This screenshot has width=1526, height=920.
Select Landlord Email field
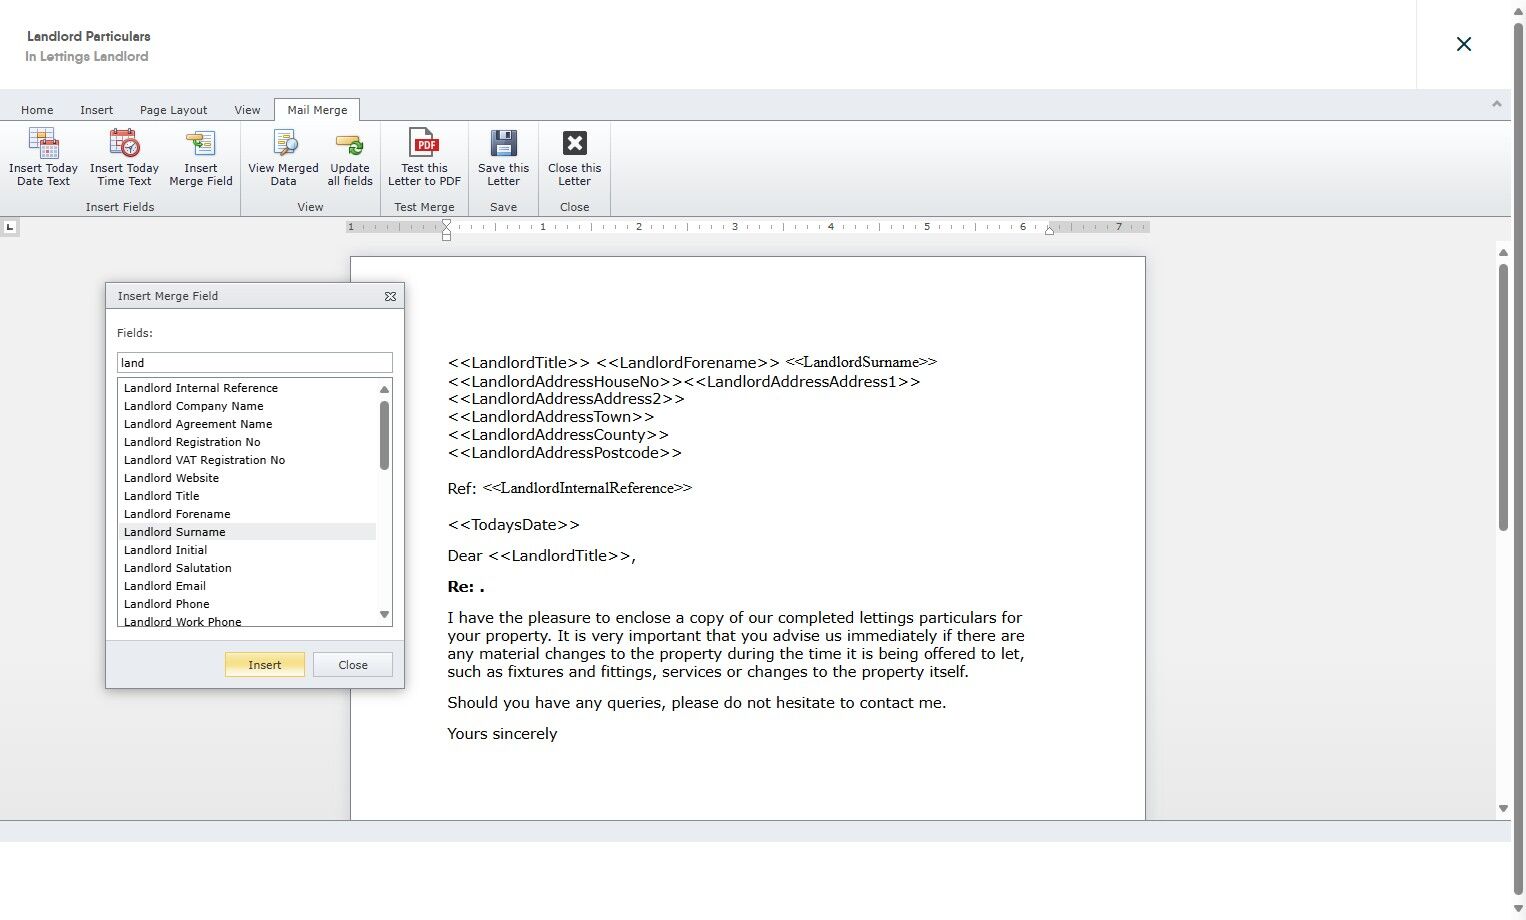[x=247, y=586]
